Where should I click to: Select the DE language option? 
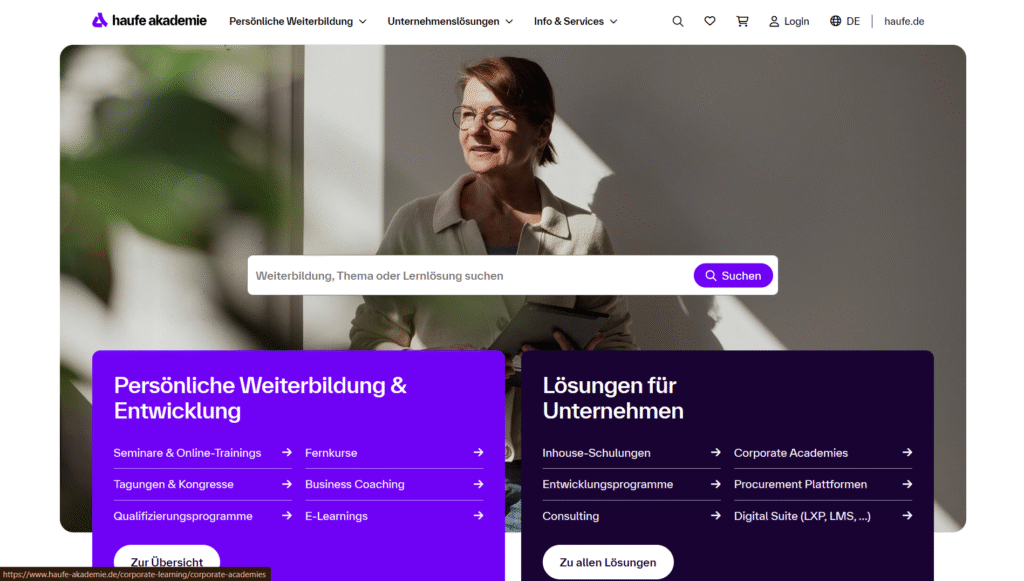click(853, 22)
